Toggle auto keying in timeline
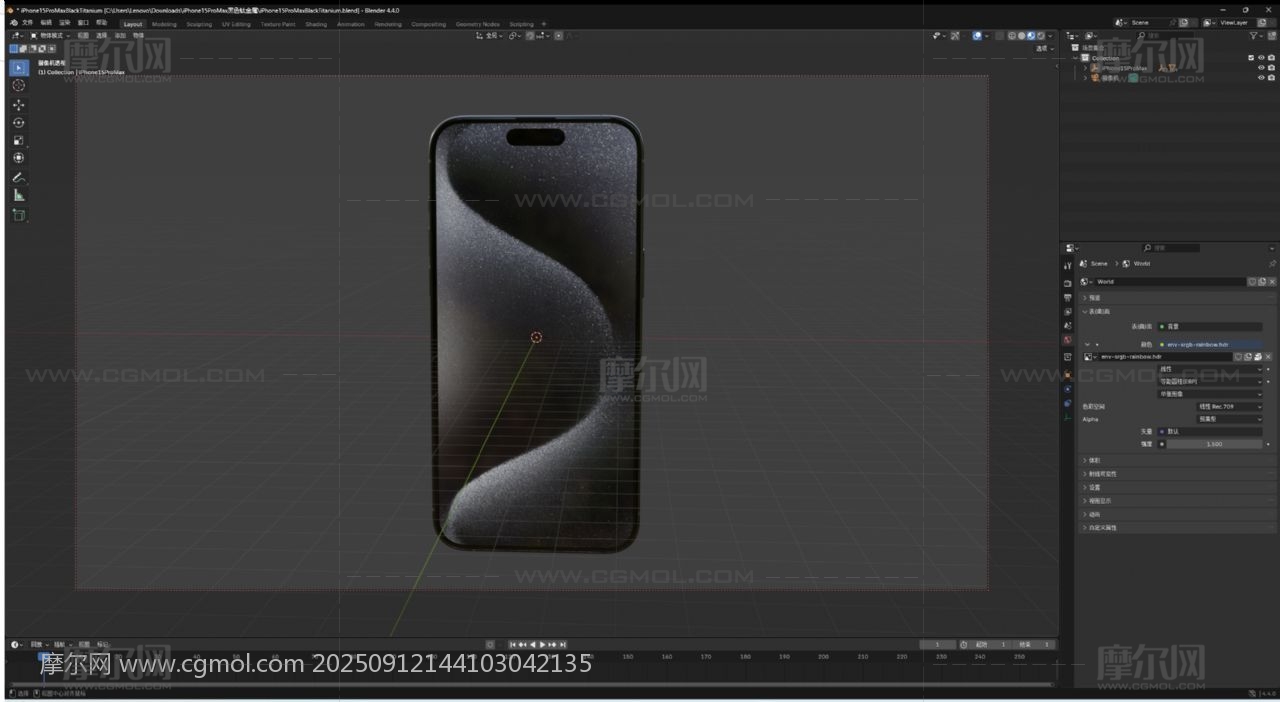Viewport: 1280px width, 702px height. pyautogui.click(x=490, y=644)
